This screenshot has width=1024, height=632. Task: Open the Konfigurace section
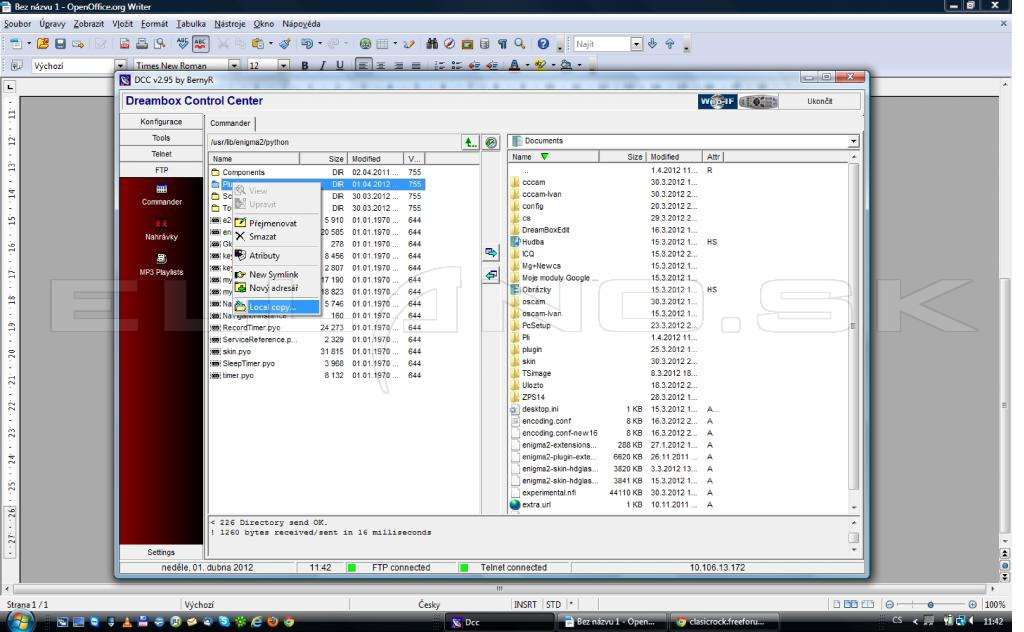[161, 121]
